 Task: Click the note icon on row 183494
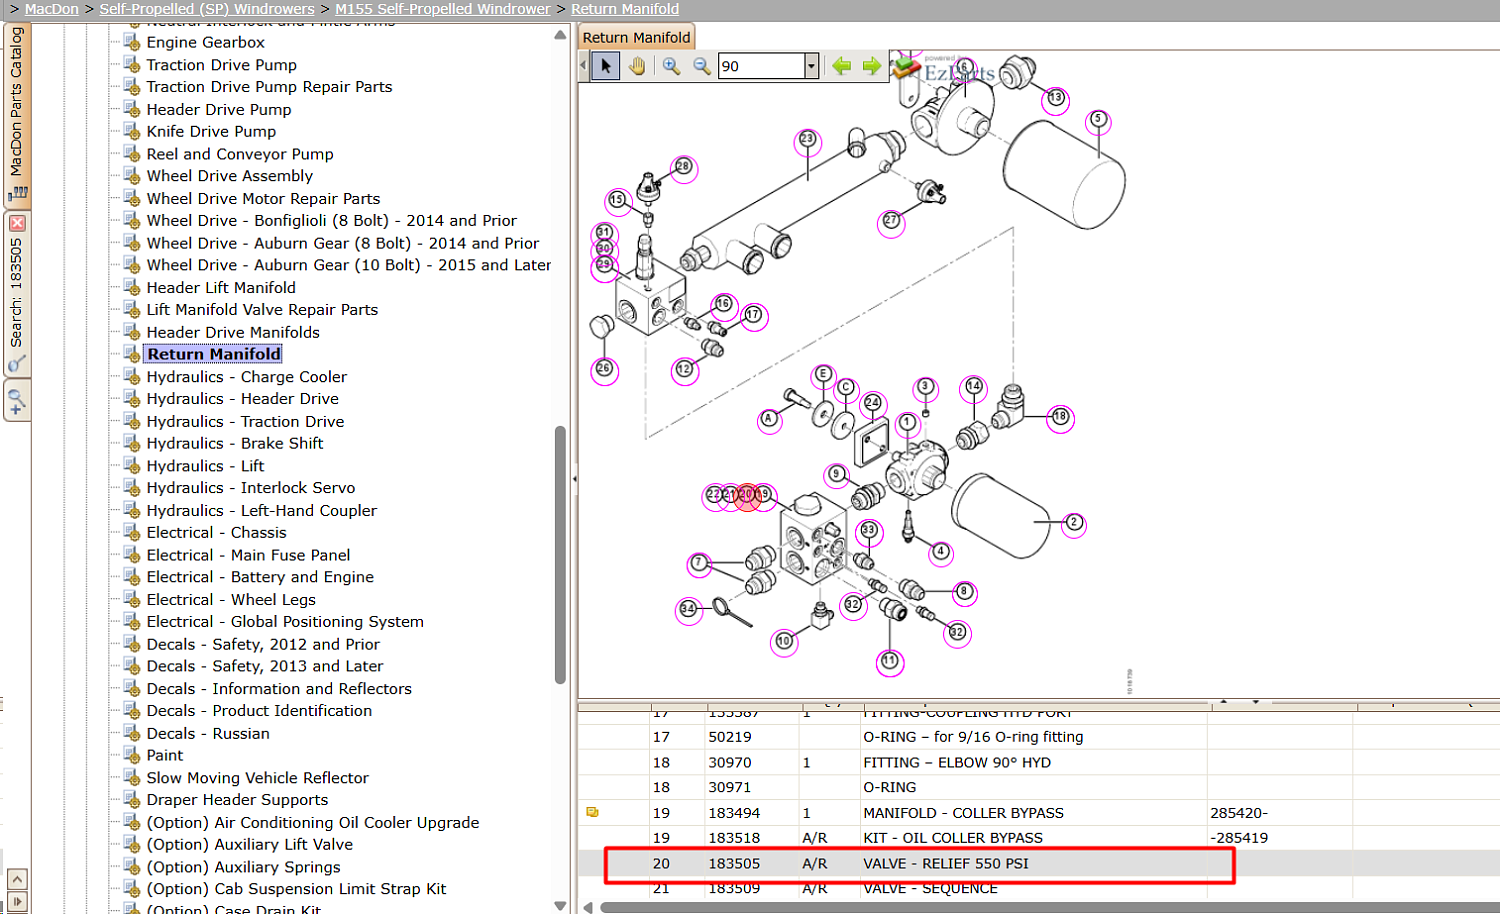[x=592, y=812]
